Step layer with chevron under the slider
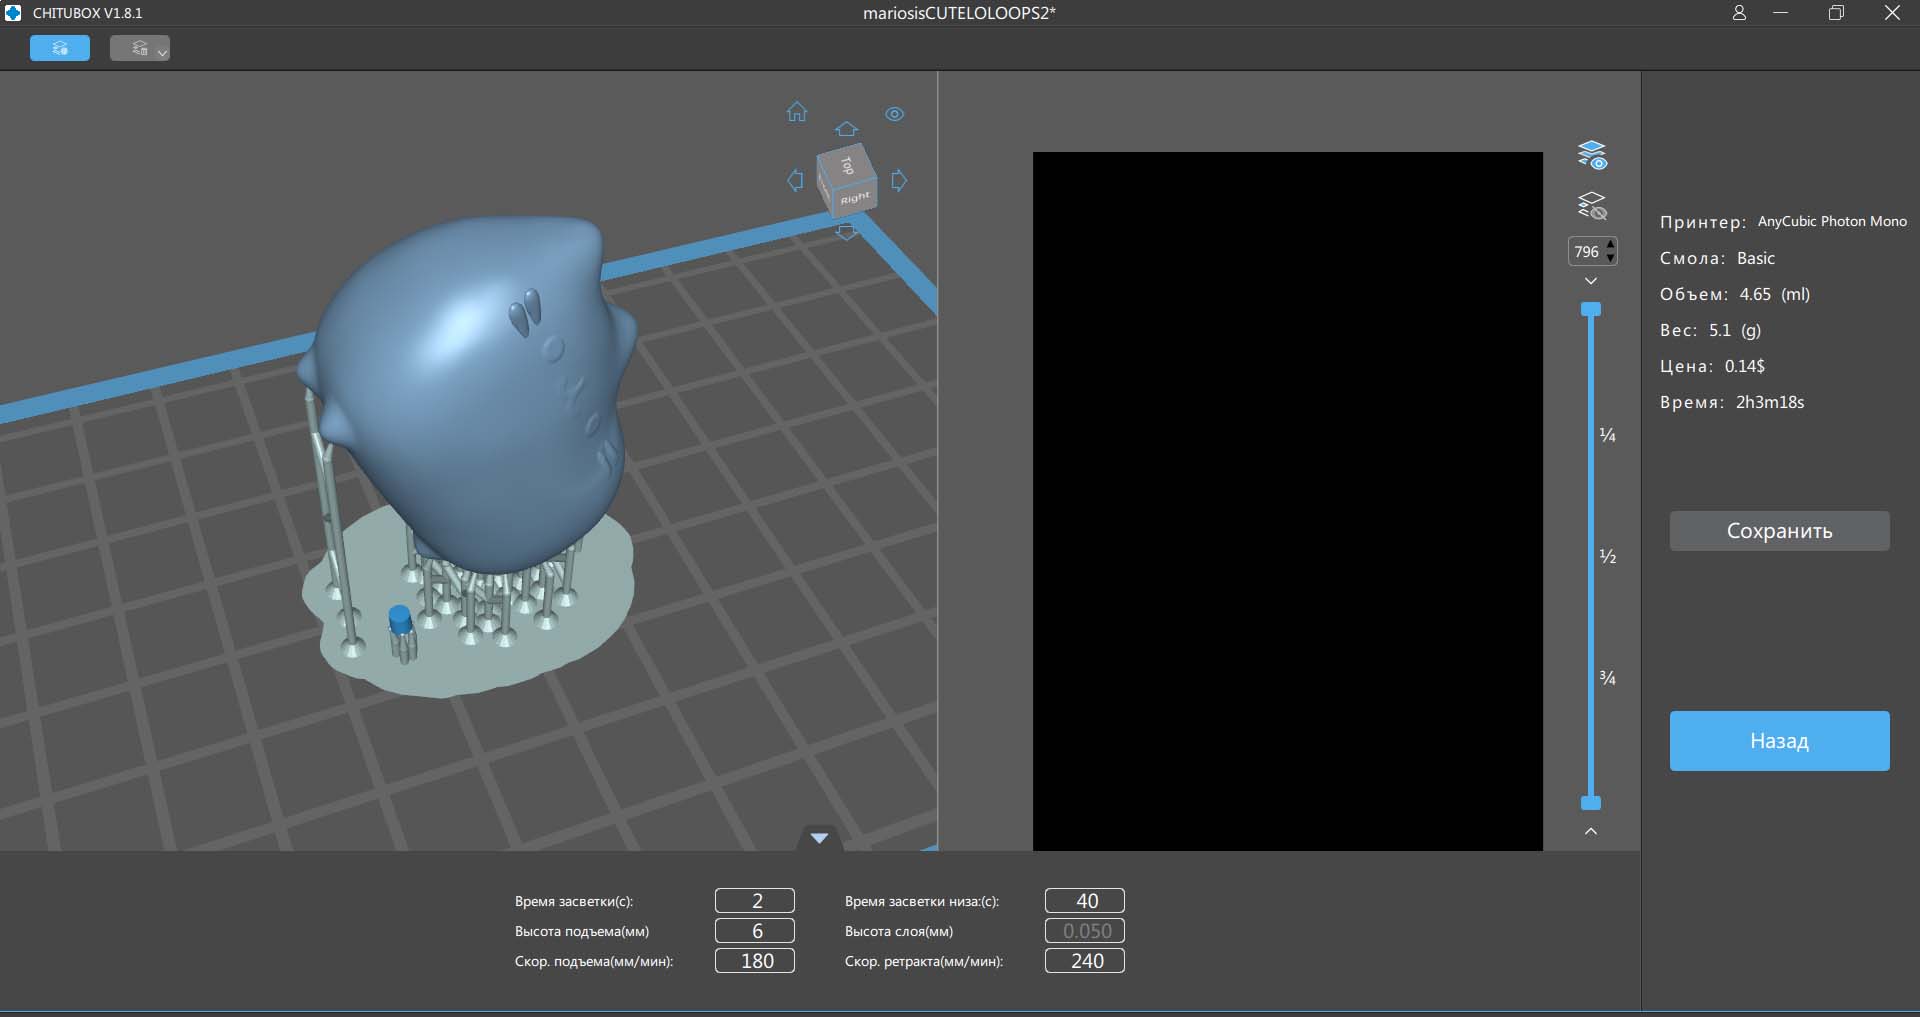Screen dimensions: 1920x1017 point(1591,831)
